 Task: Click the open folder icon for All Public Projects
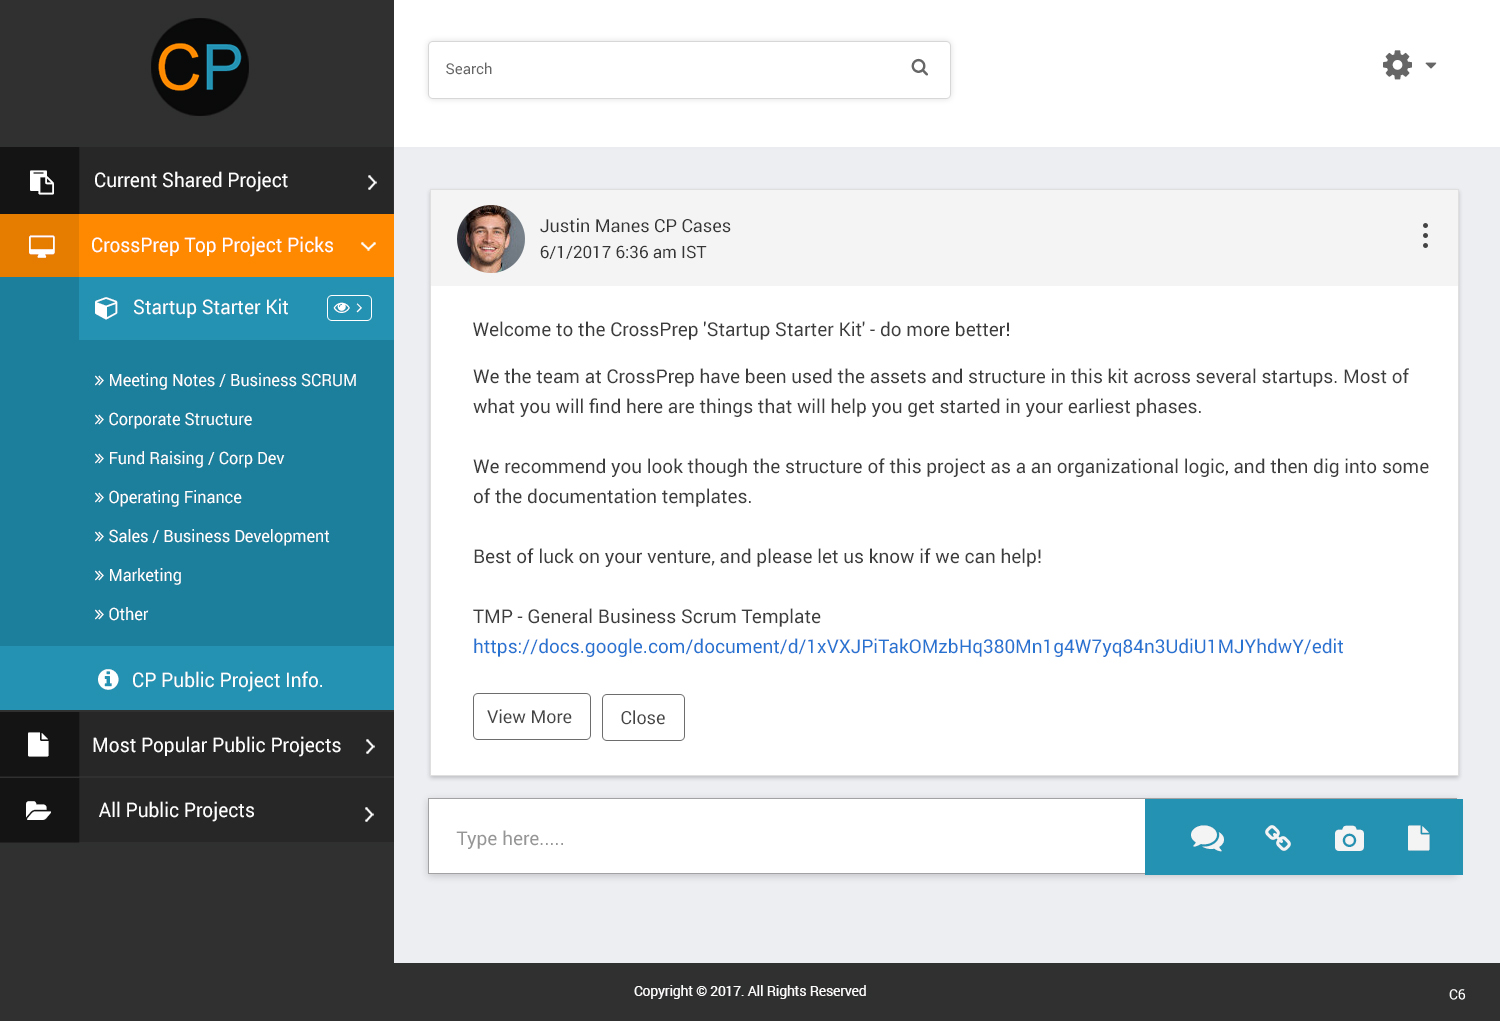click(38, 810)
